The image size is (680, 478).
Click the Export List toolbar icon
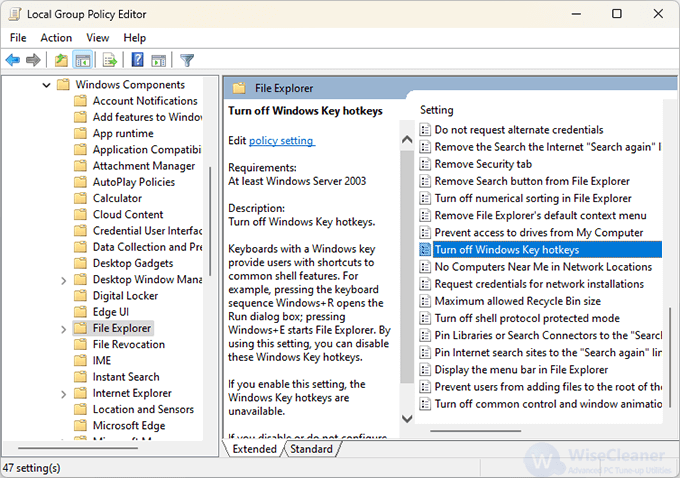110,60
